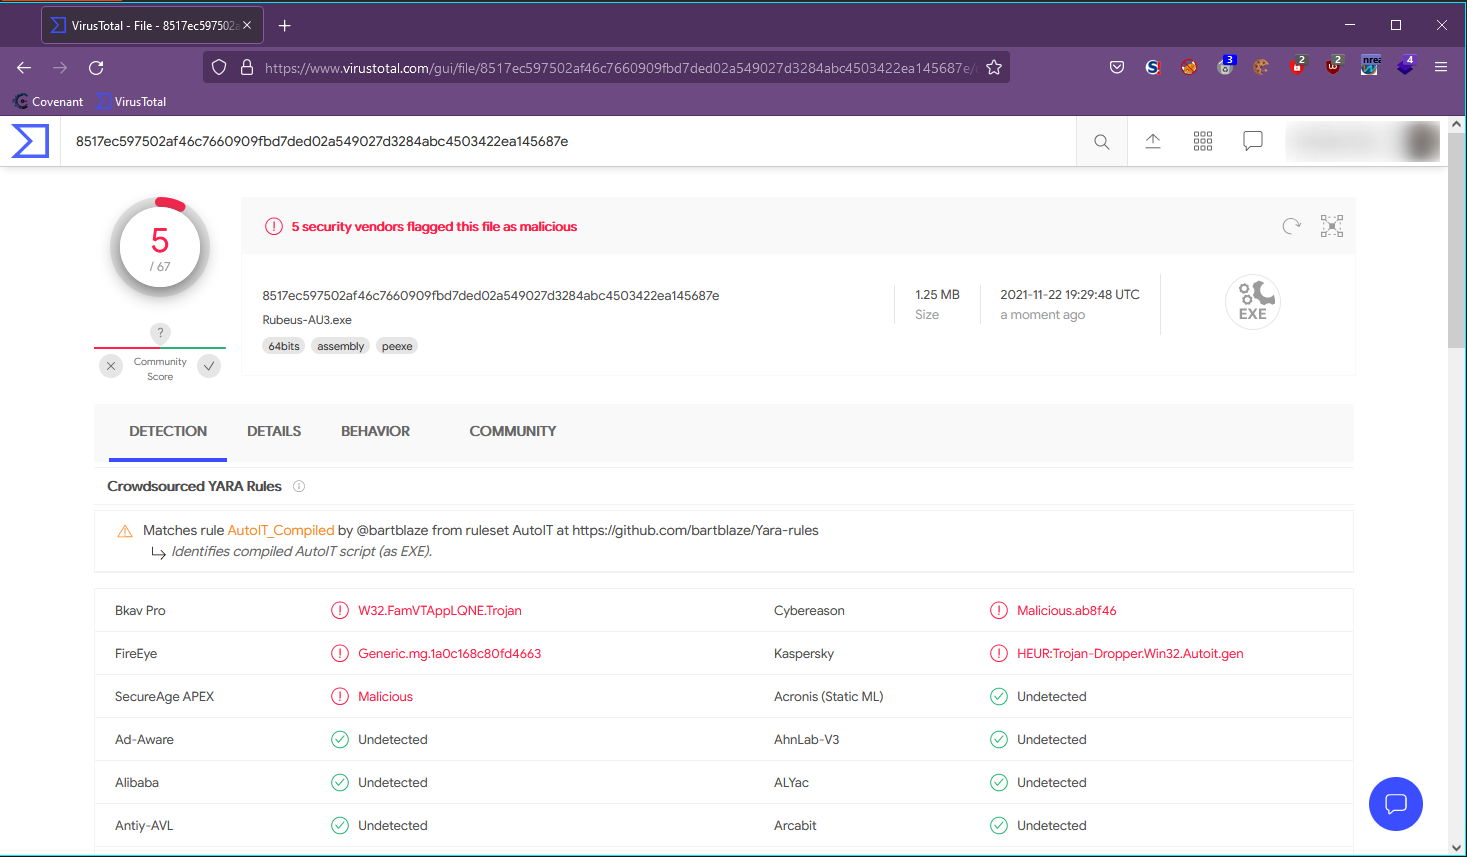Open the VirusTotal bookmark
Screen dimensions: 1467x857
[131, 102]
